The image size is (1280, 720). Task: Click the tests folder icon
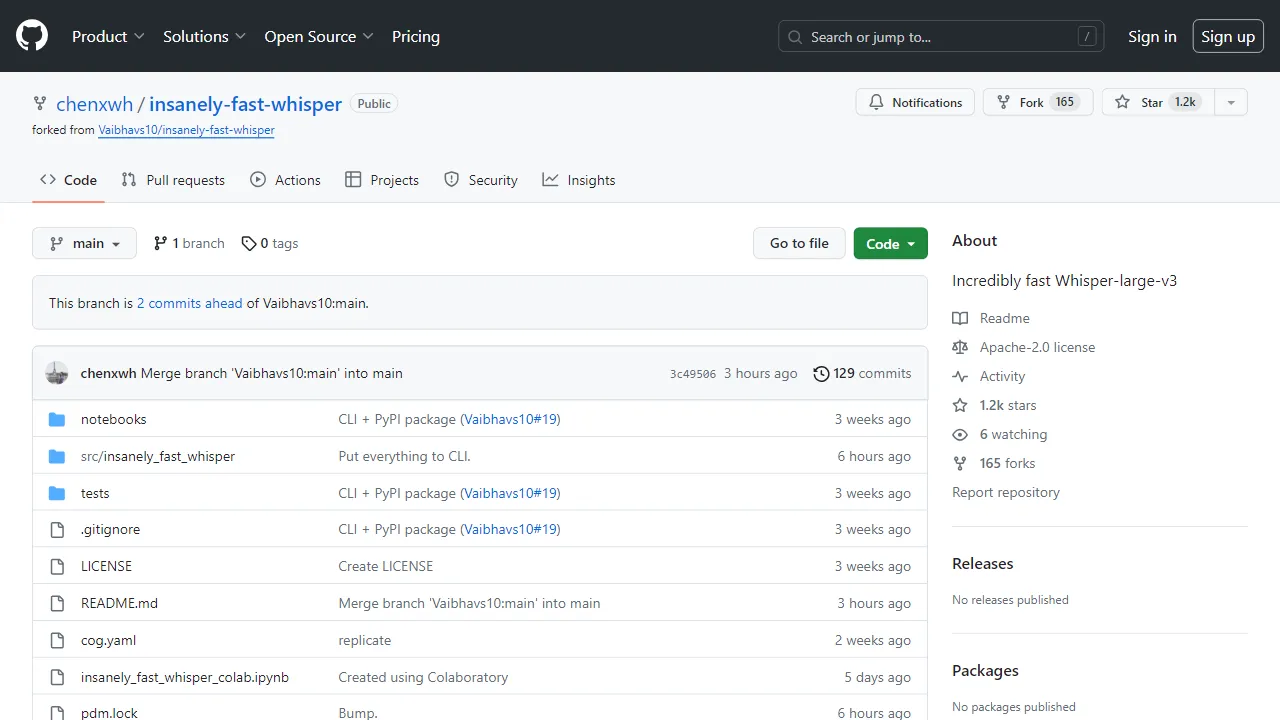57,493
